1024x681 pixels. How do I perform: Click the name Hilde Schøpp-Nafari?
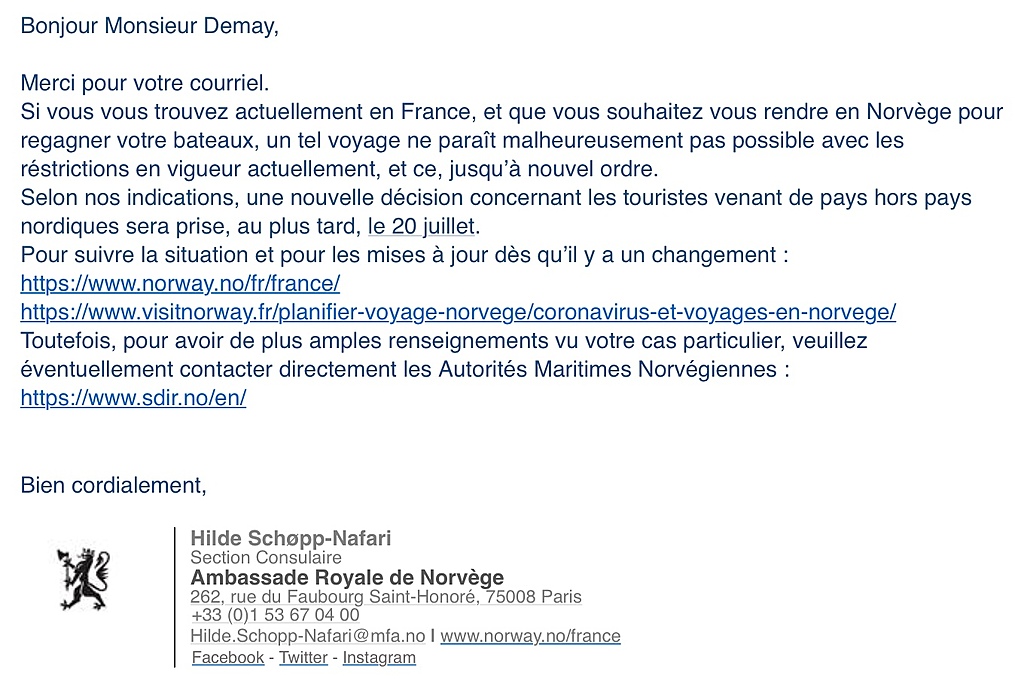[x=291, y=538]
